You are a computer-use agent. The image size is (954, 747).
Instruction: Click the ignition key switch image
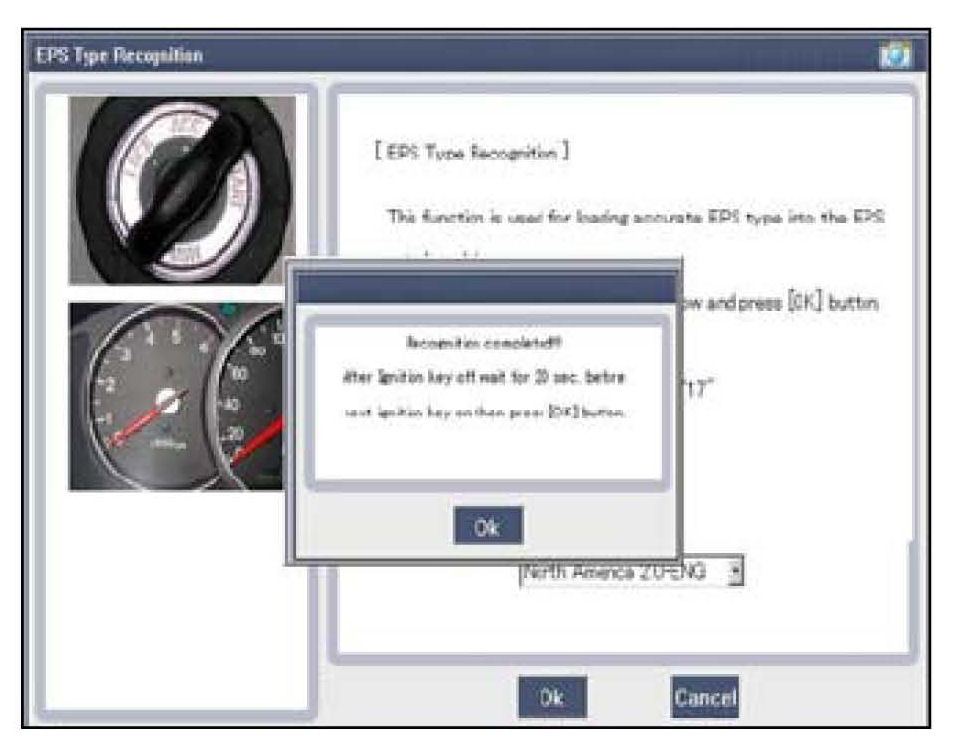click(x=181, y=190)
